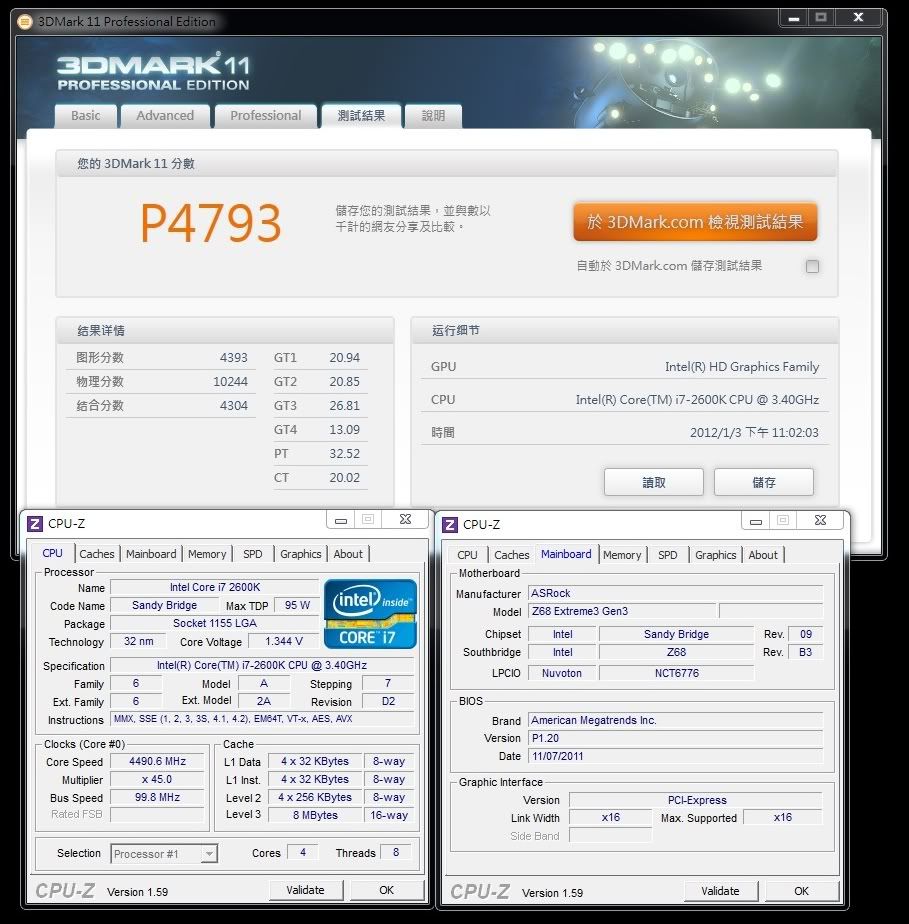Click the Threads 8 value
This screenshot has height=924, width=909.
point(396,852)
